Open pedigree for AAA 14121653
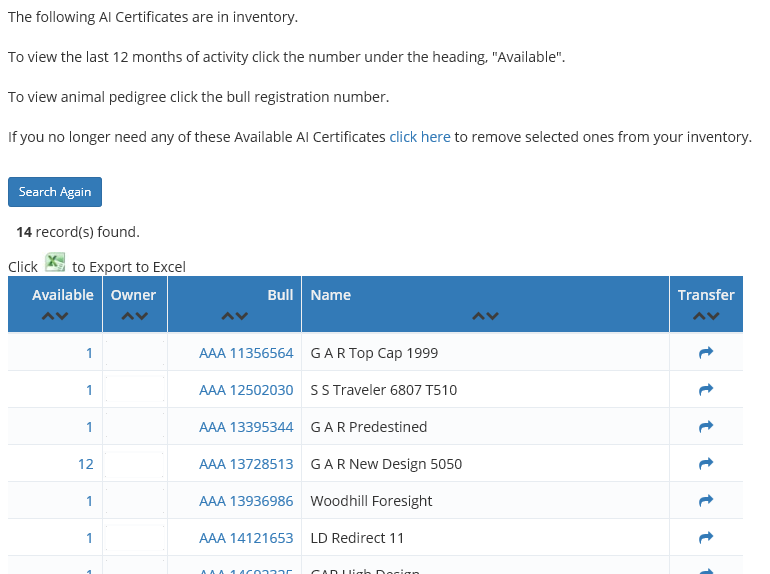Screen dimensions: 770x574 point(246,538)
